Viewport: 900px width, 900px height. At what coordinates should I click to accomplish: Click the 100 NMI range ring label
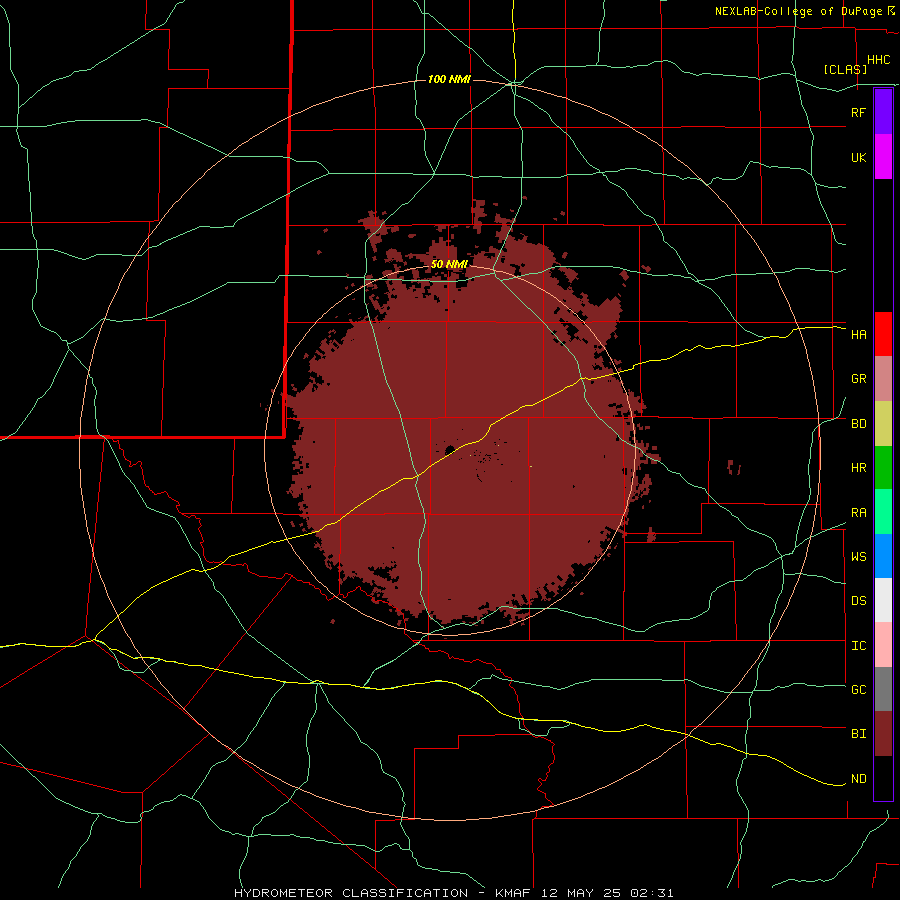[x=449, y=79]
